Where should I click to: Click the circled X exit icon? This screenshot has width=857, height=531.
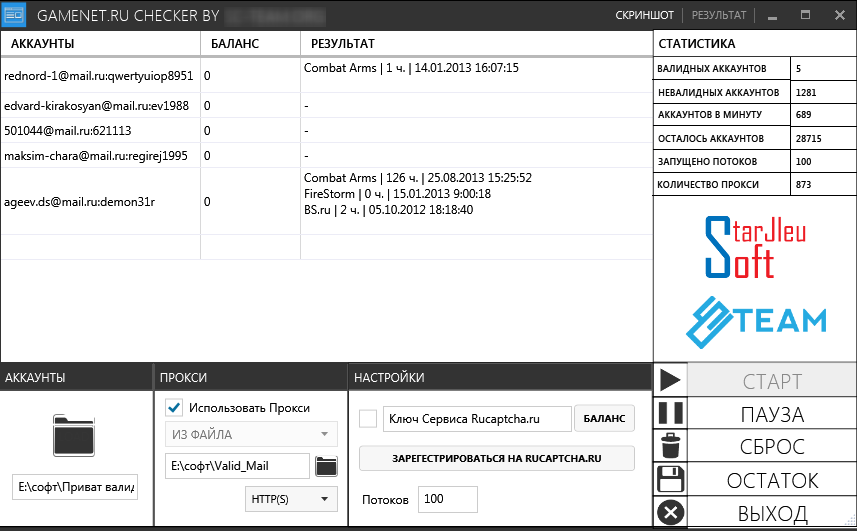coord(671,513)
